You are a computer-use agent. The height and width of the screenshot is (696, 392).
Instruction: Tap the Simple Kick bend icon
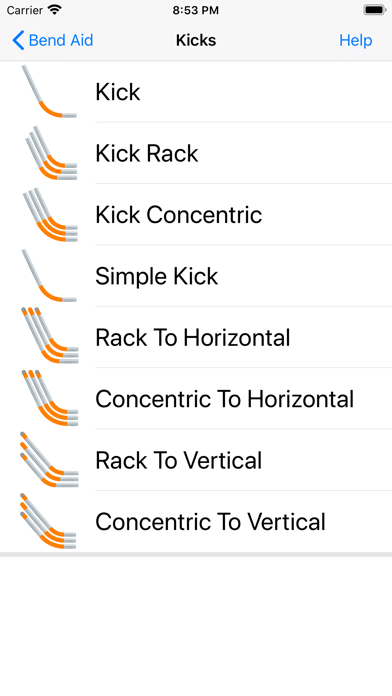[x=49, y=276]
